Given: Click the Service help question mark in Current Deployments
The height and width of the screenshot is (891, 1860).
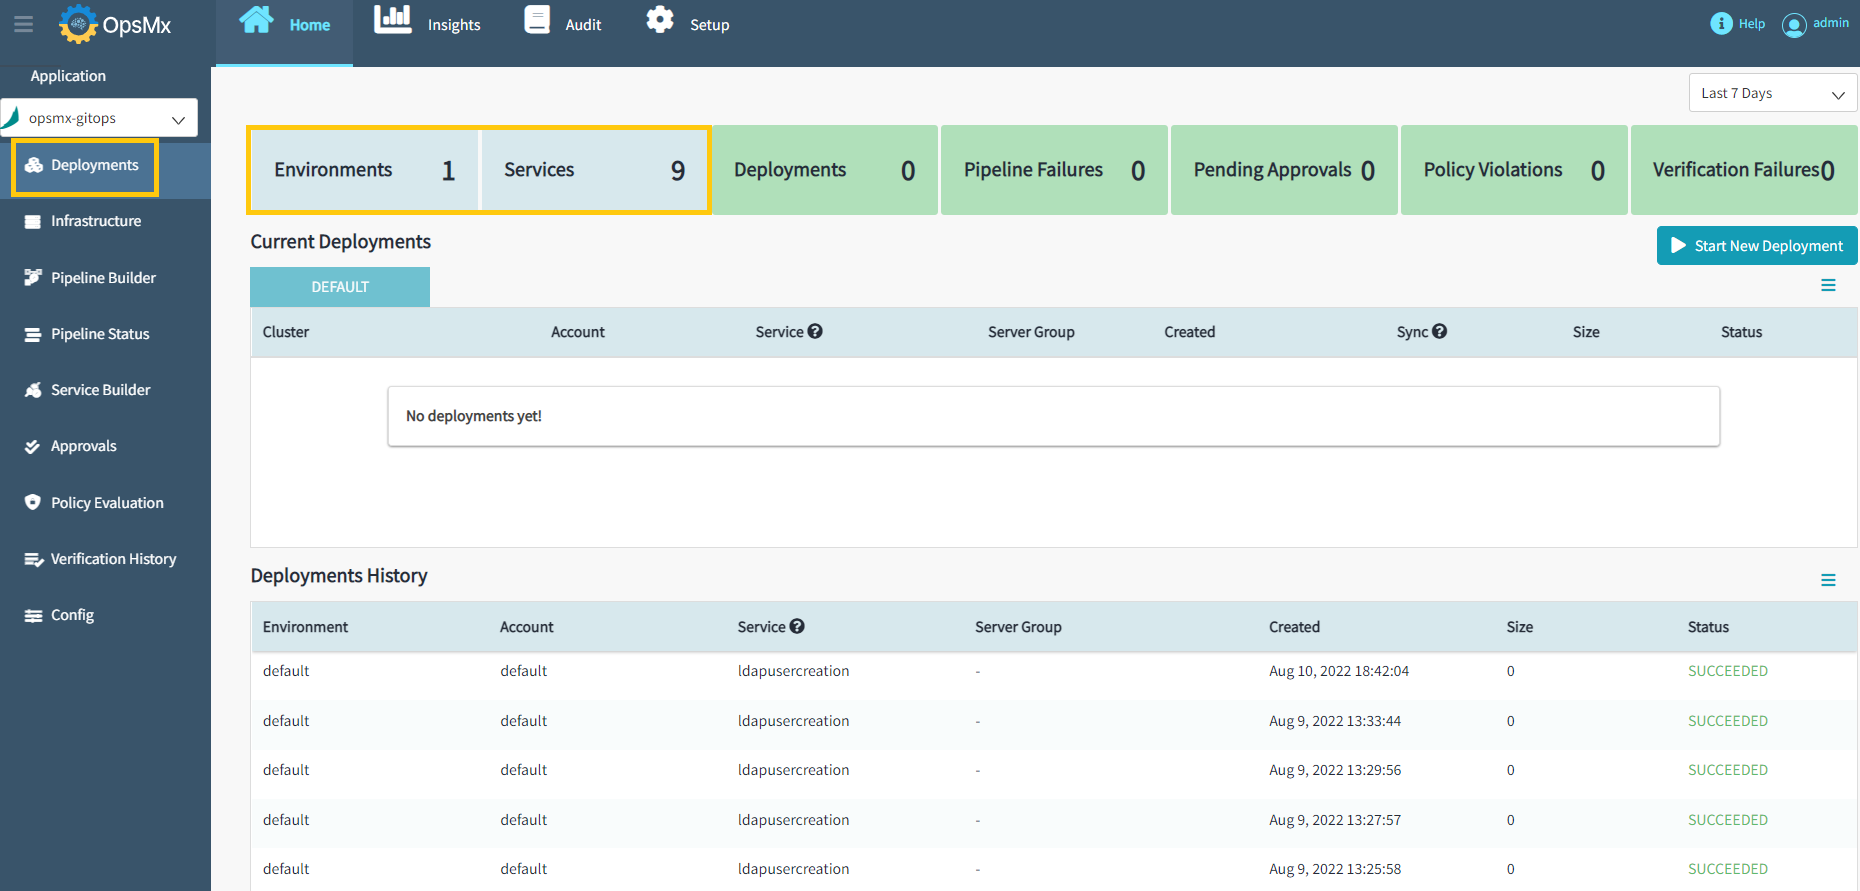Looking at the screenshot, I should [x=815, y=331].
